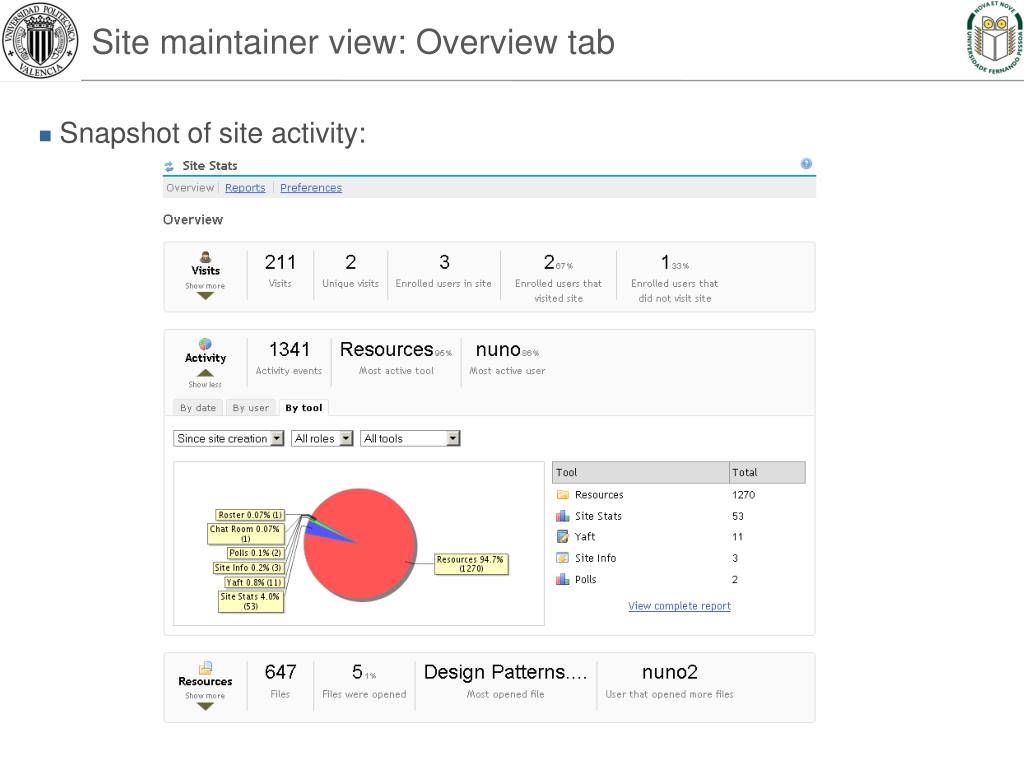This screenshot has height=768, width=1024.
Task: Click the Polls bar chart icon in table
Action: (562, 579)
